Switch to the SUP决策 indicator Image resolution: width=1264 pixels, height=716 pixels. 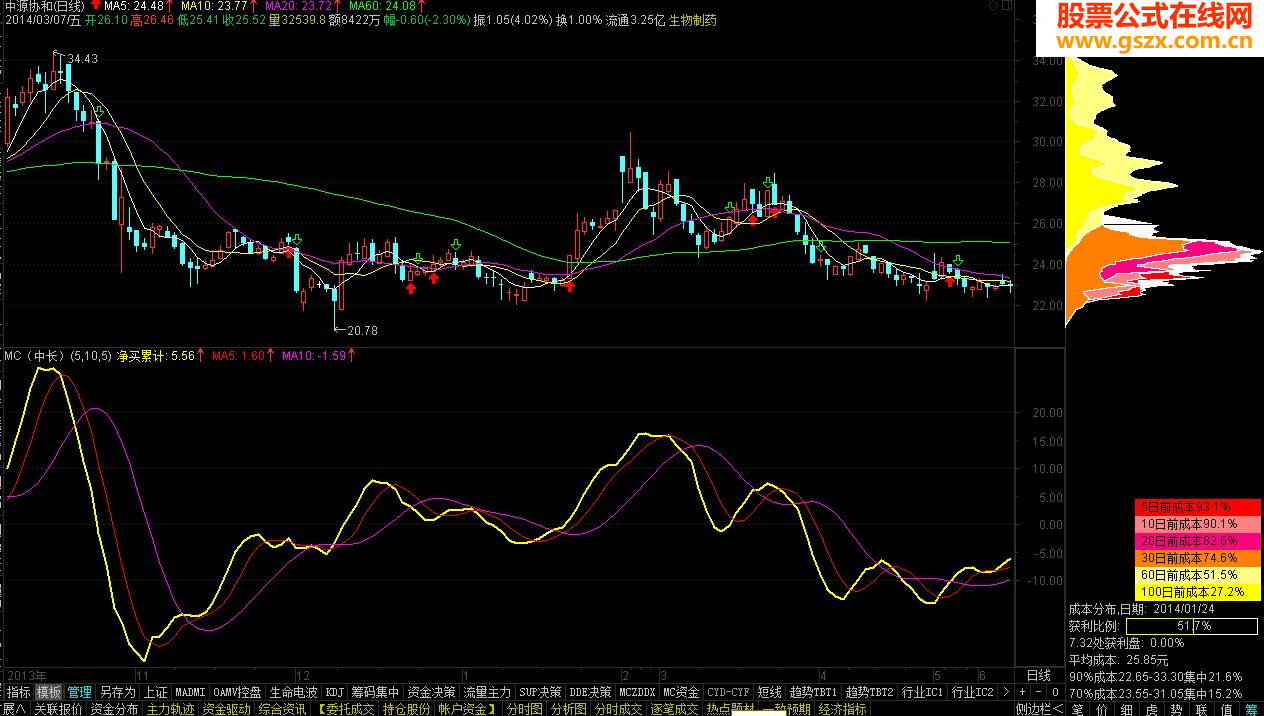point(540,692)
